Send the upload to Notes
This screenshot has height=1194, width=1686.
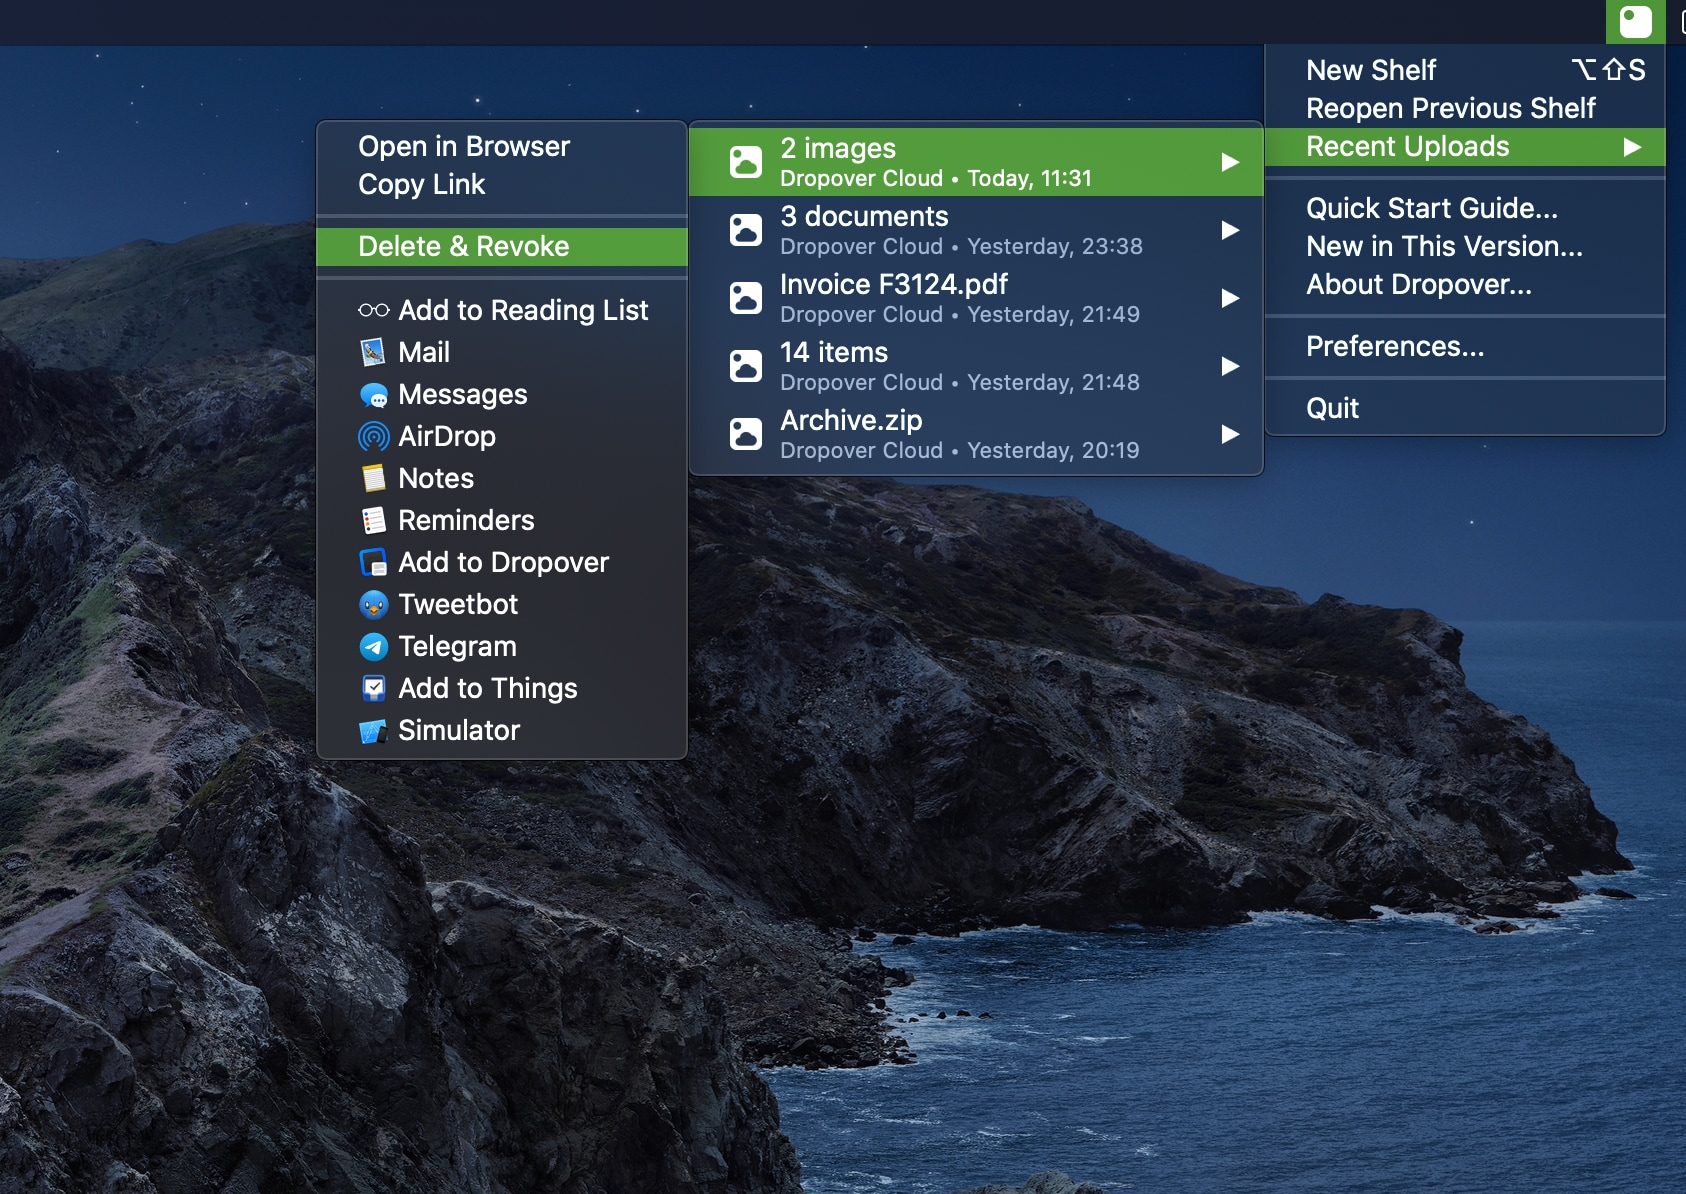[x=502, y=478]
